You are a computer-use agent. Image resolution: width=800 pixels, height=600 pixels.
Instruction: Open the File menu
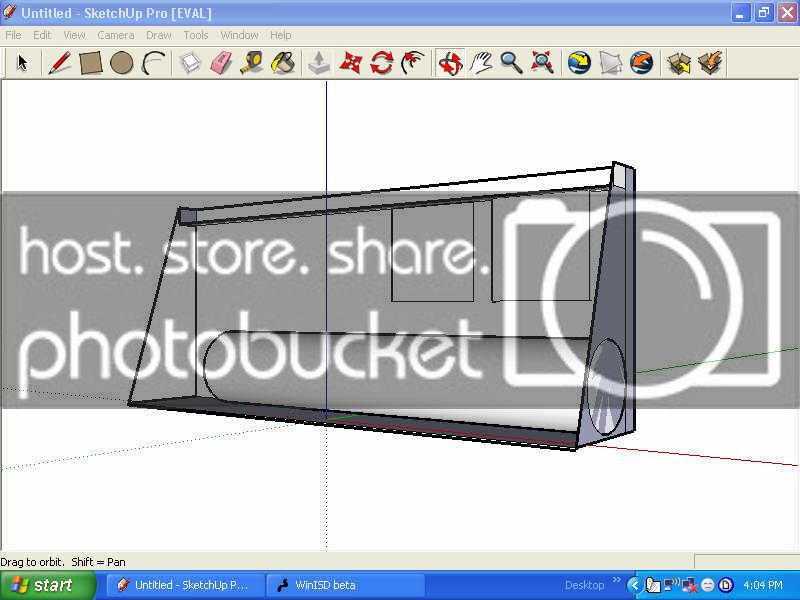pyautogui.click(x=13, y=35)
